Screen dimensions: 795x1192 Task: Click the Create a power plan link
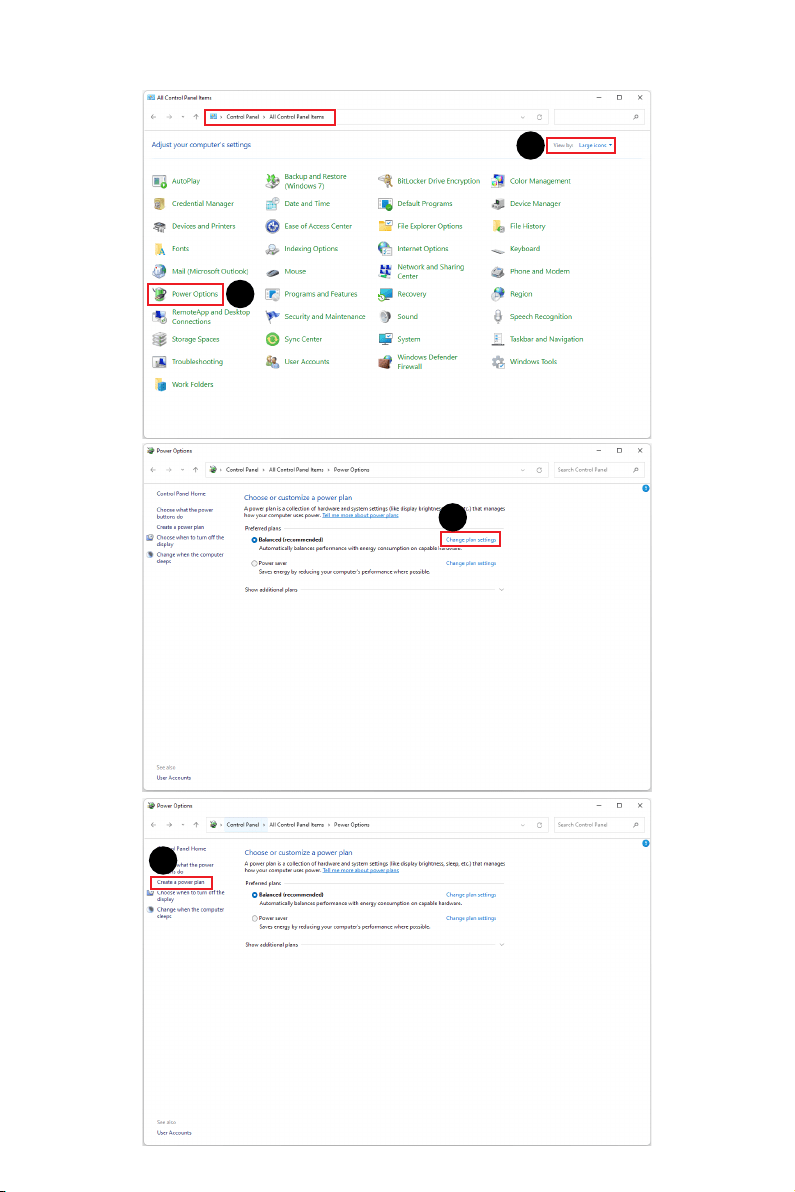(x=181, y=883)
